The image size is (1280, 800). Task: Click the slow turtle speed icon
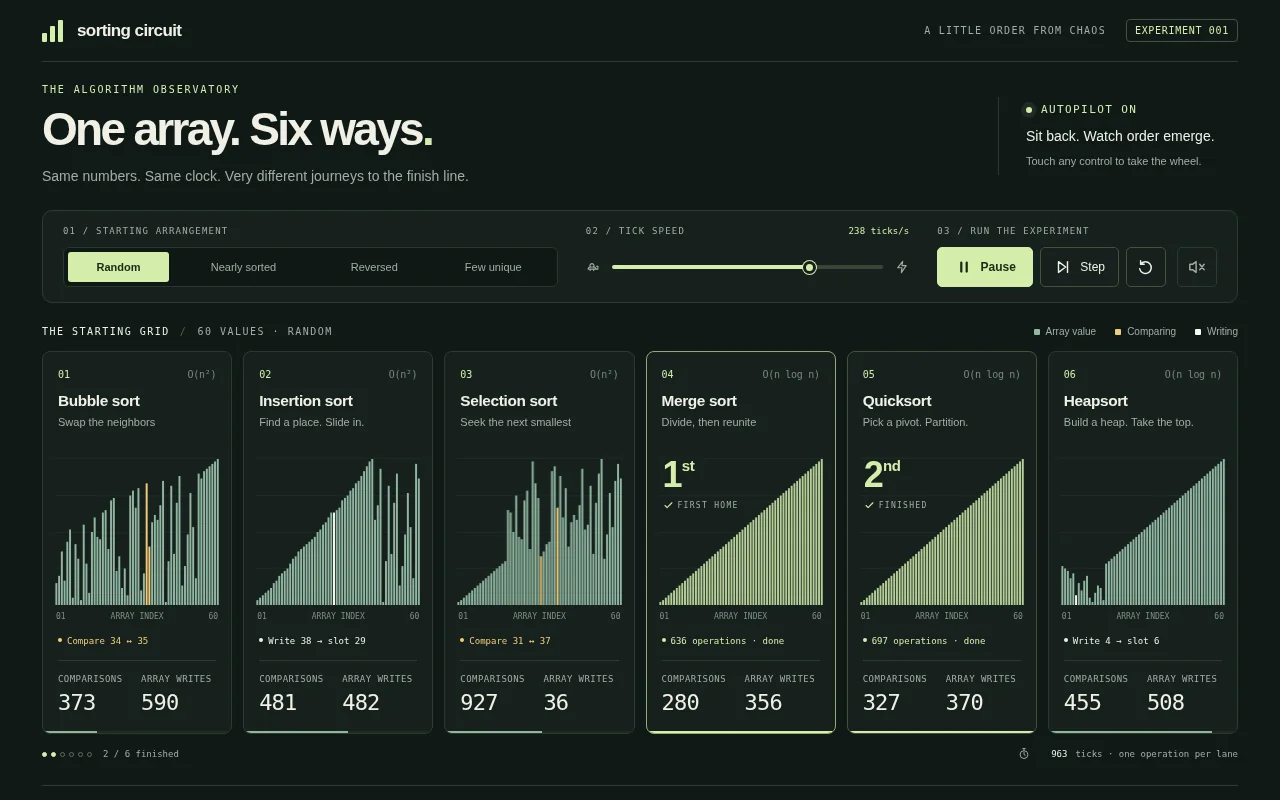593,267
